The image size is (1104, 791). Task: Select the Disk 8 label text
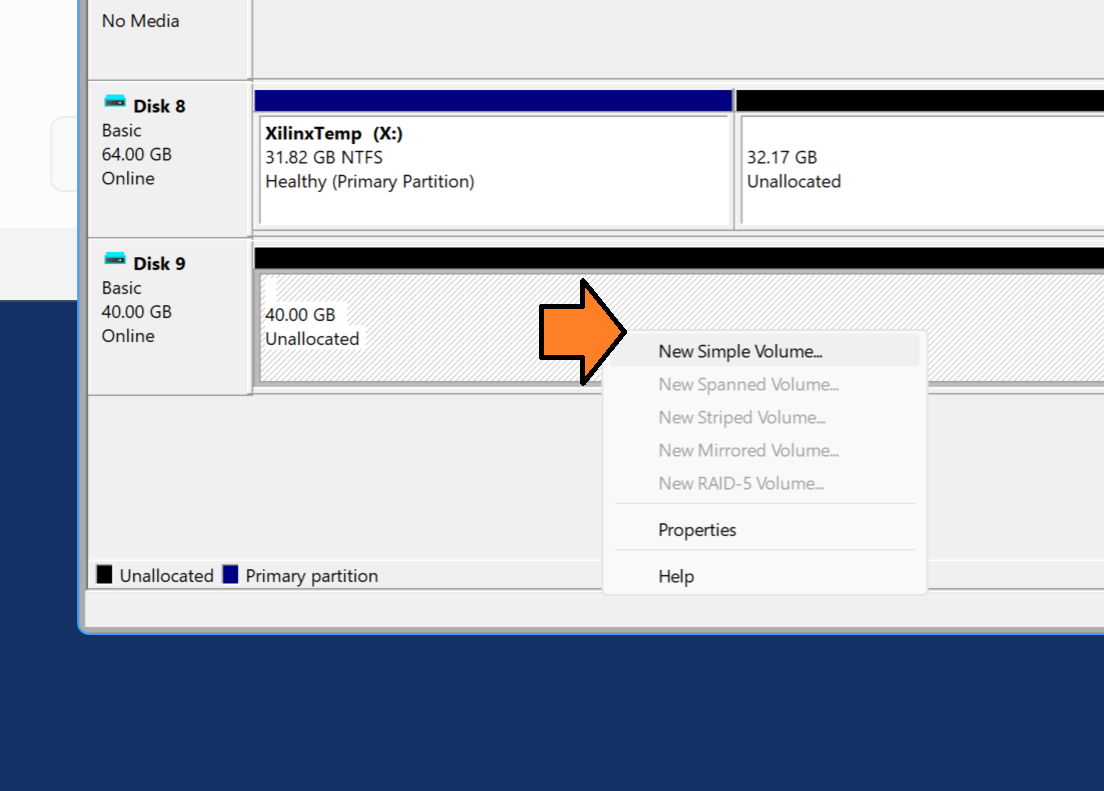tap(159, 106)
